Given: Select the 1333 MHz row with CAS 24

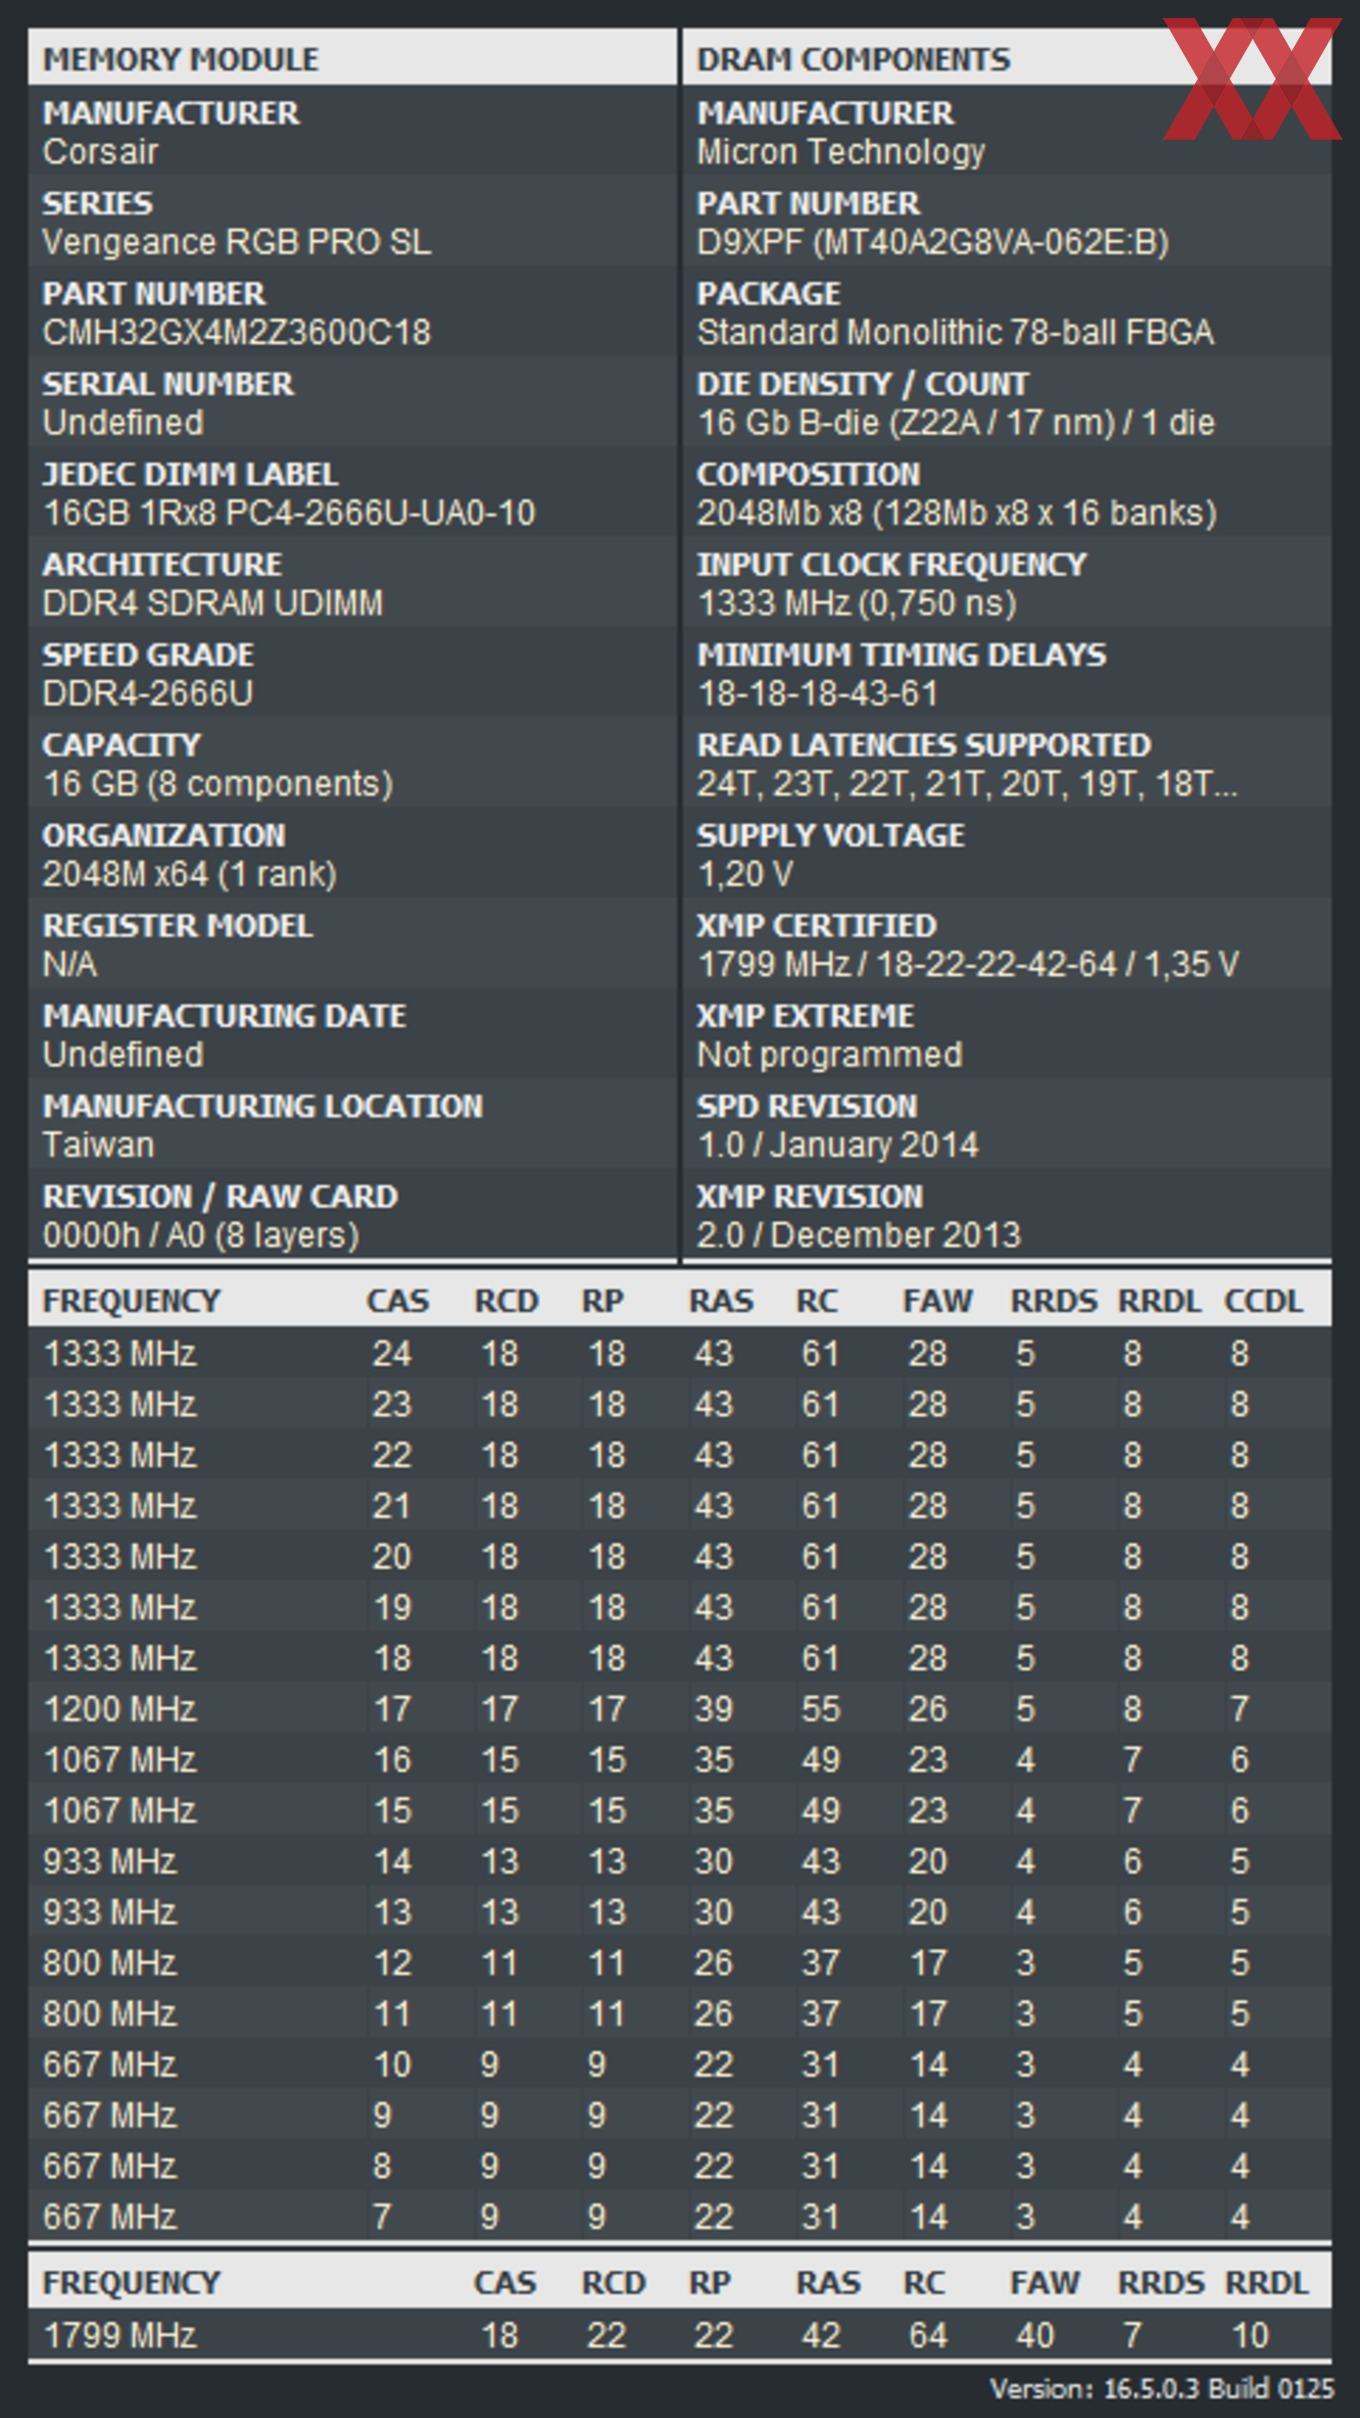Looking at the screenshot, I should 680,1353.
